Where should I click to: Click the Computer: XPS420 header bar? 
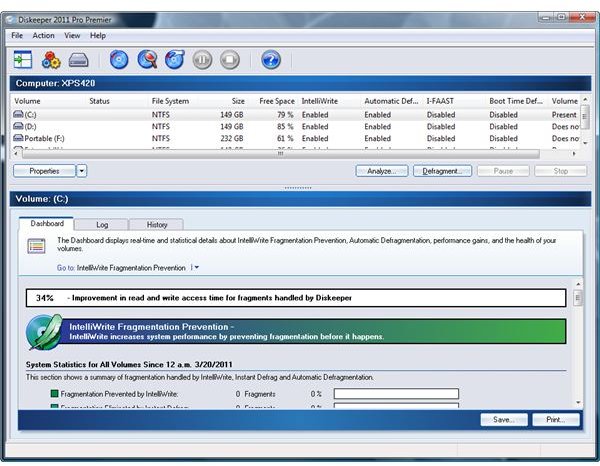(300, 83)
